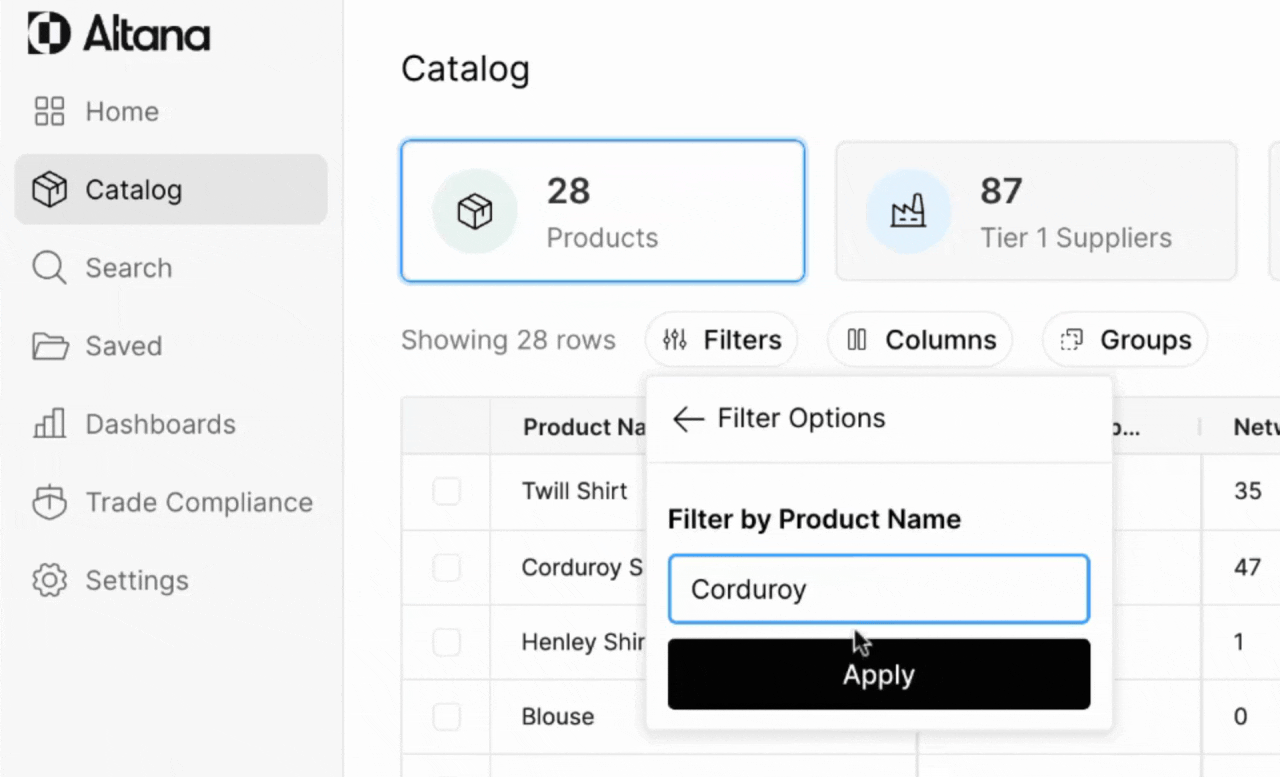Click the Search magnifier icon
This screenshot has height=777, width=1280.
click(x=49, y=268)
